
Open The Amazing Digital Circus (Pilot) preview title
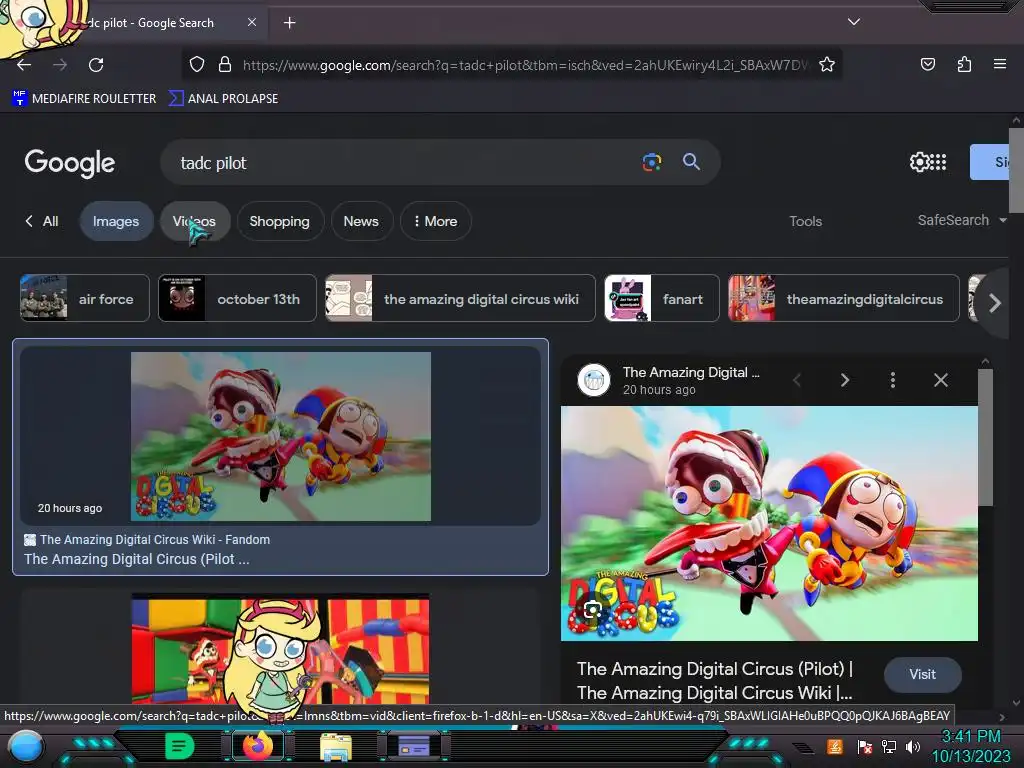click(x=715, y=680)
